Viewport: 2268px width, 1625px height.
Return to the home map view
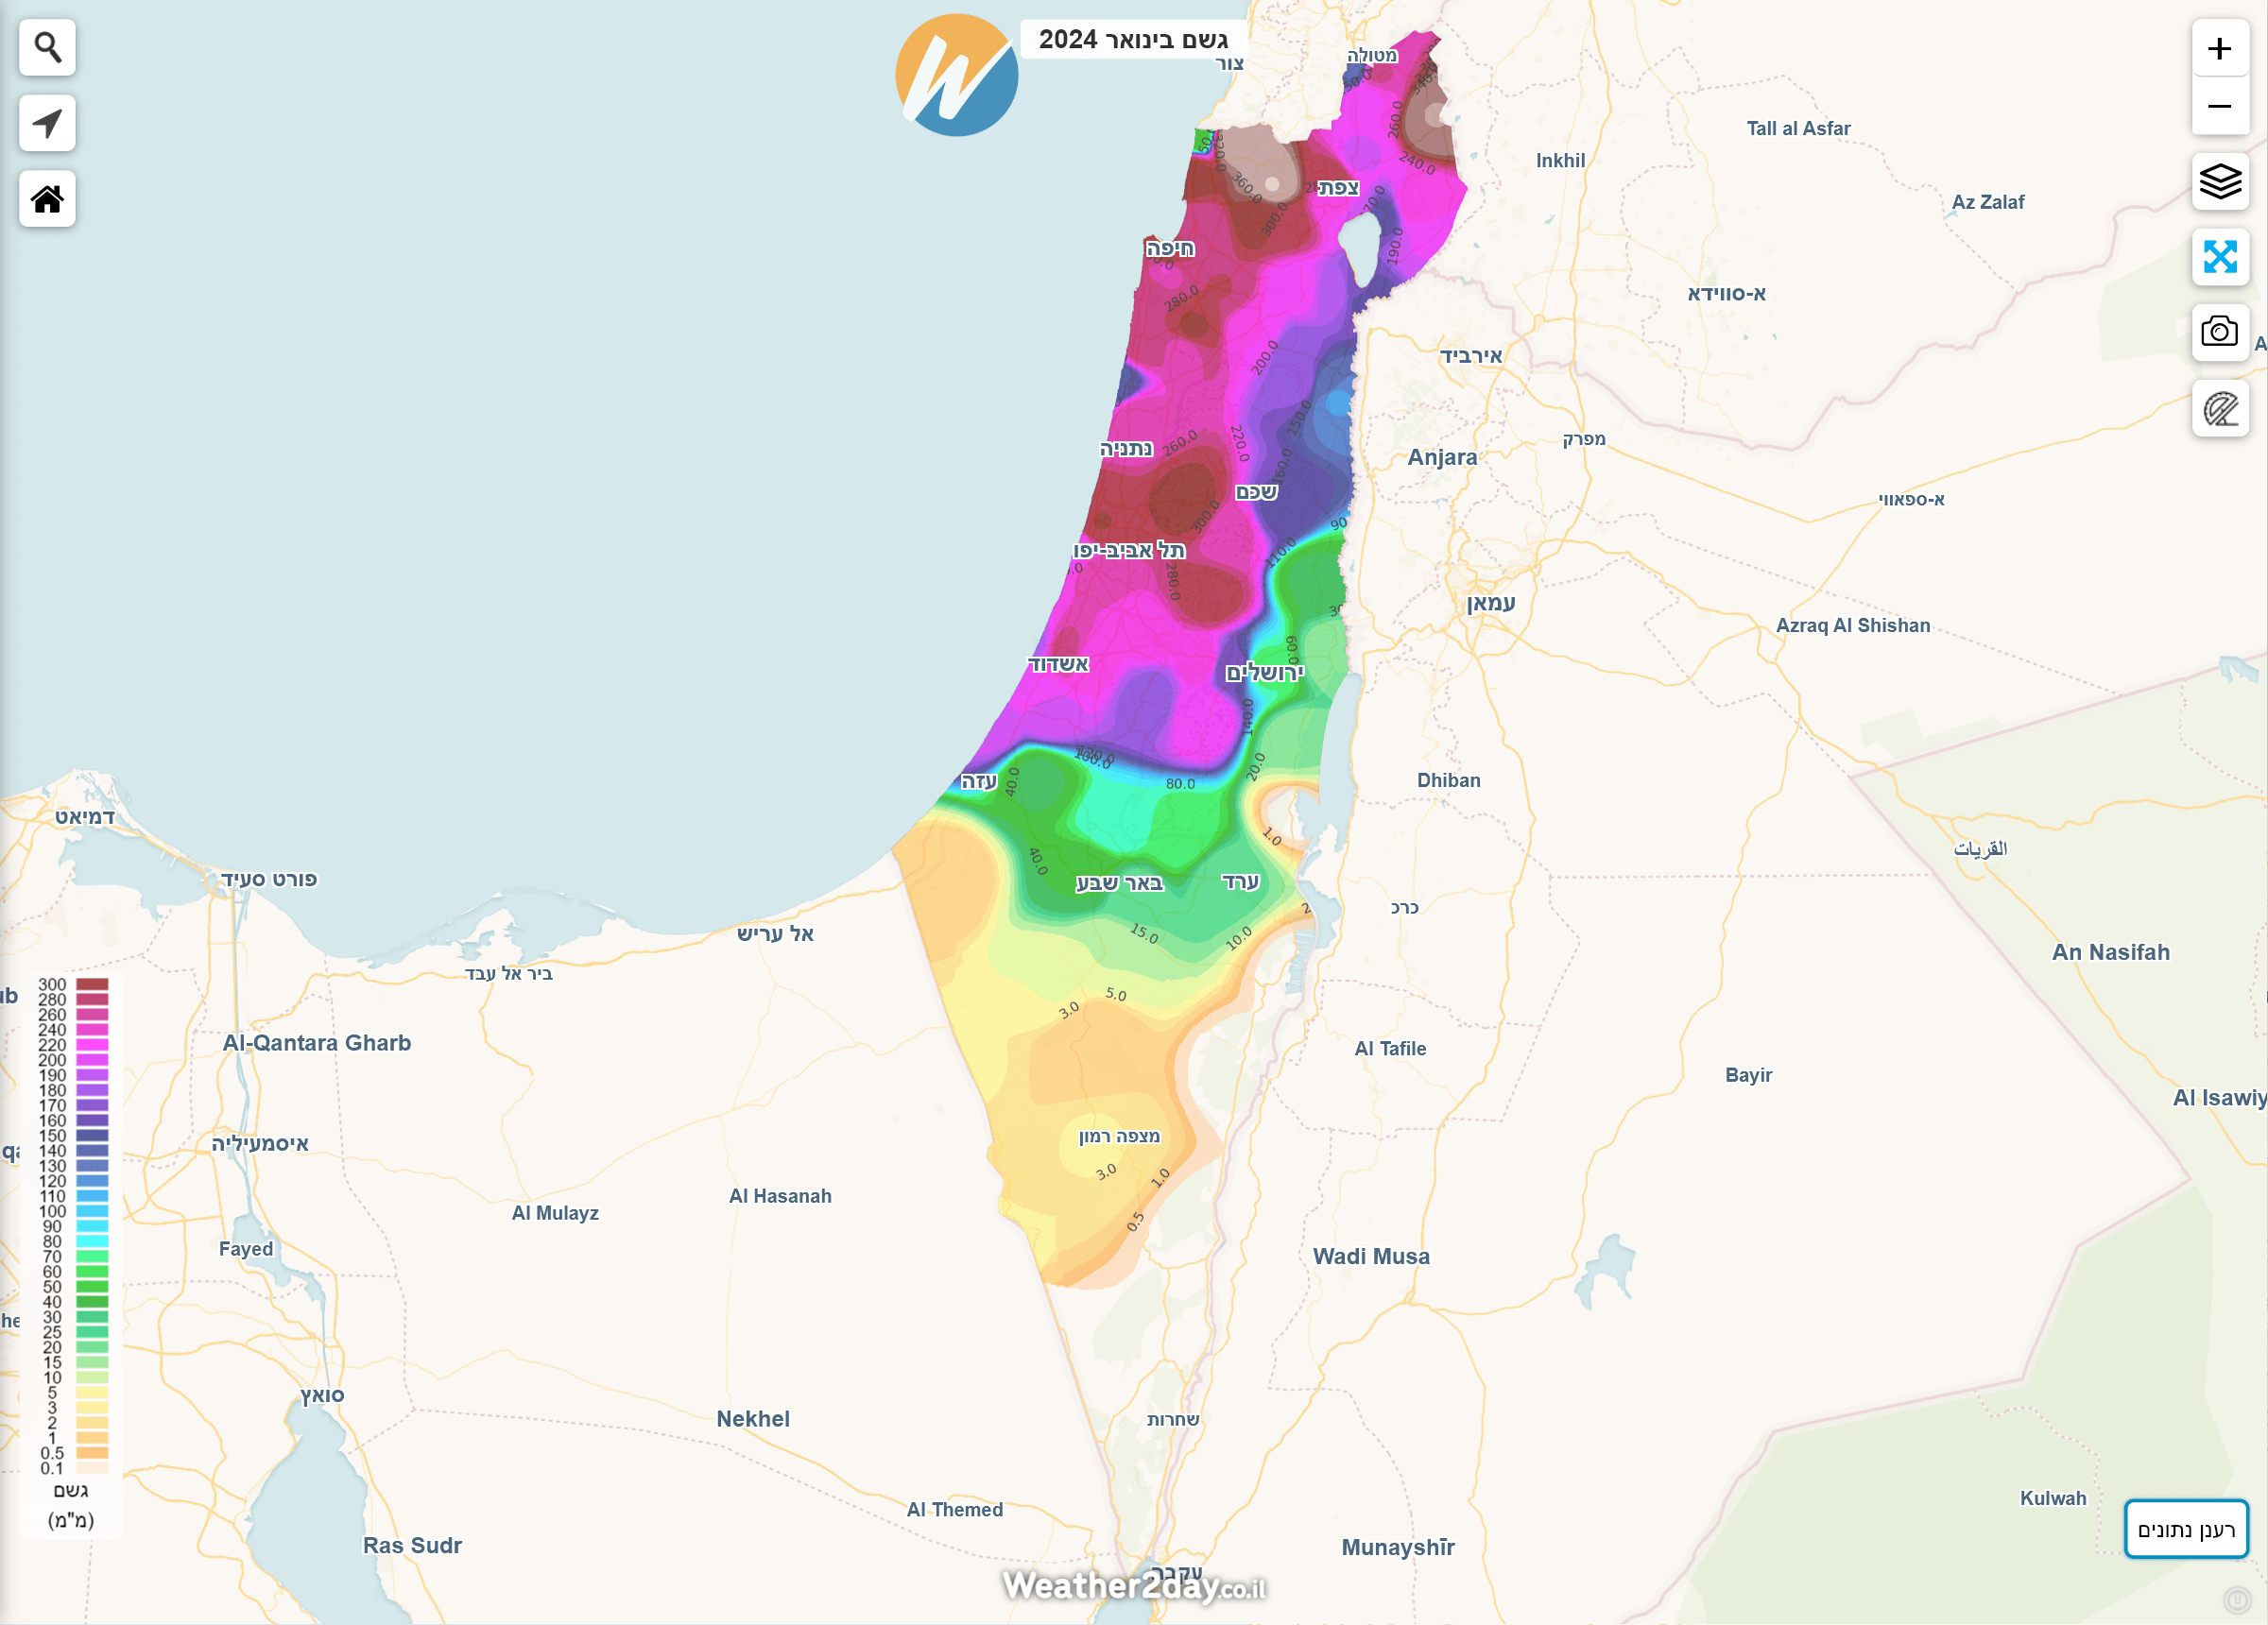[47, 199]
